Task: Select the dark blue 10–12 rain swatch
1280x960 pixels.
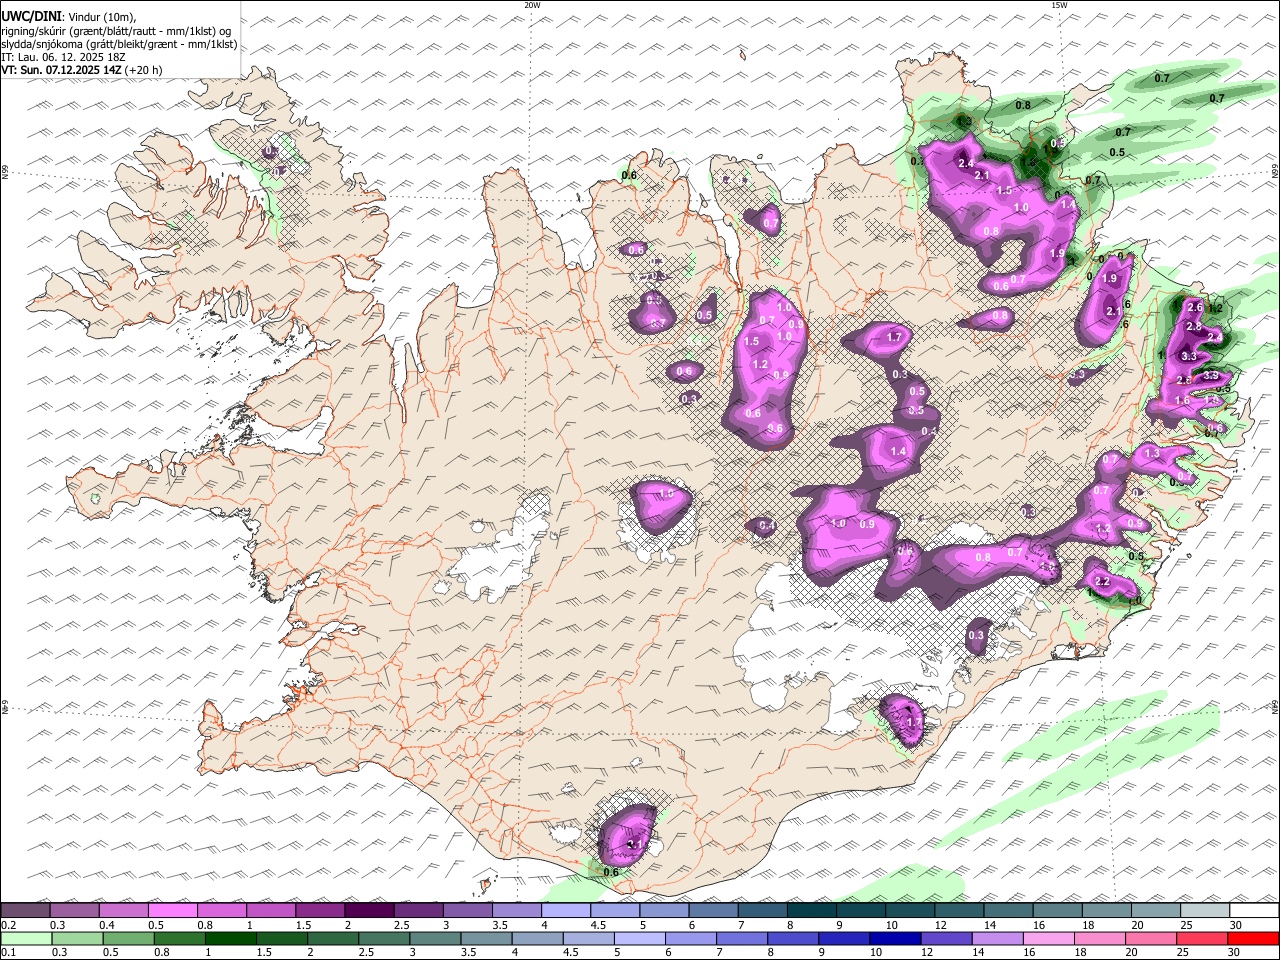Action: point(895,939)
